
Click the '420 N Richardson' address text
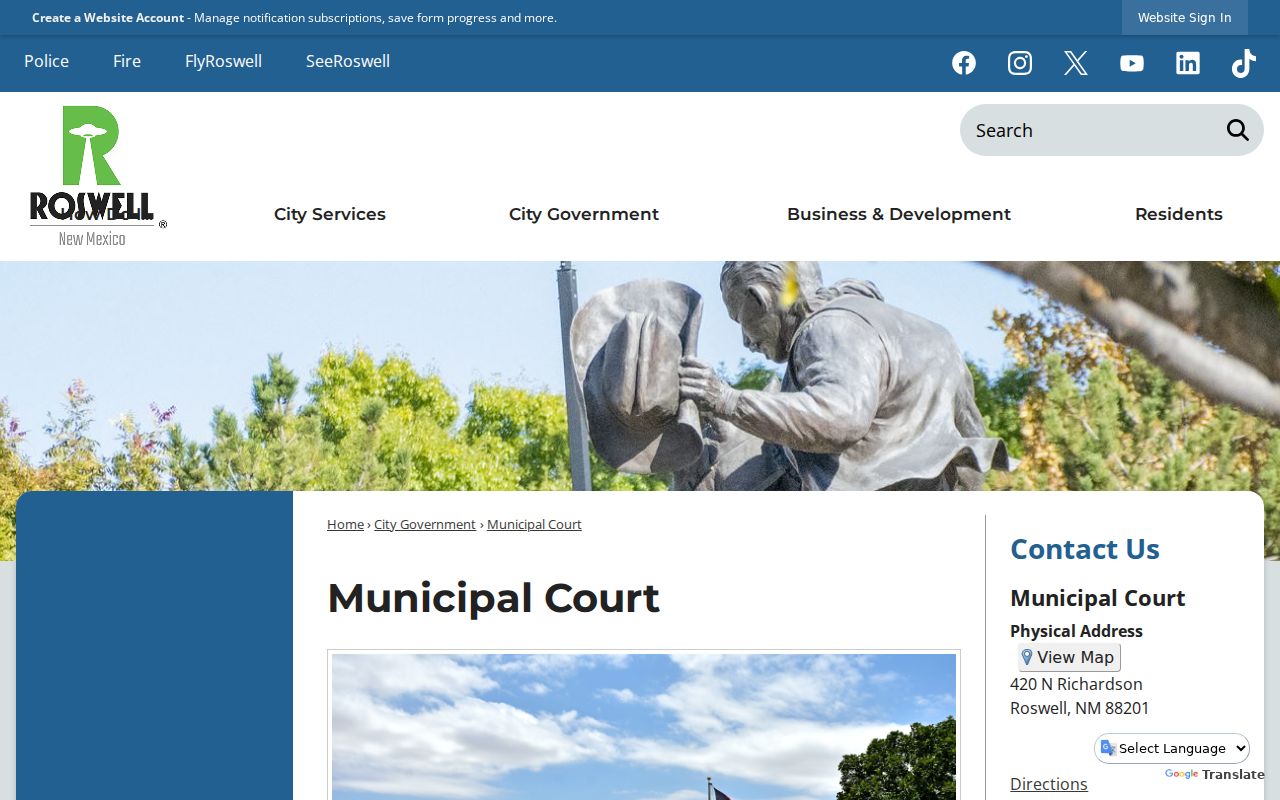[x=1076, y=684]
